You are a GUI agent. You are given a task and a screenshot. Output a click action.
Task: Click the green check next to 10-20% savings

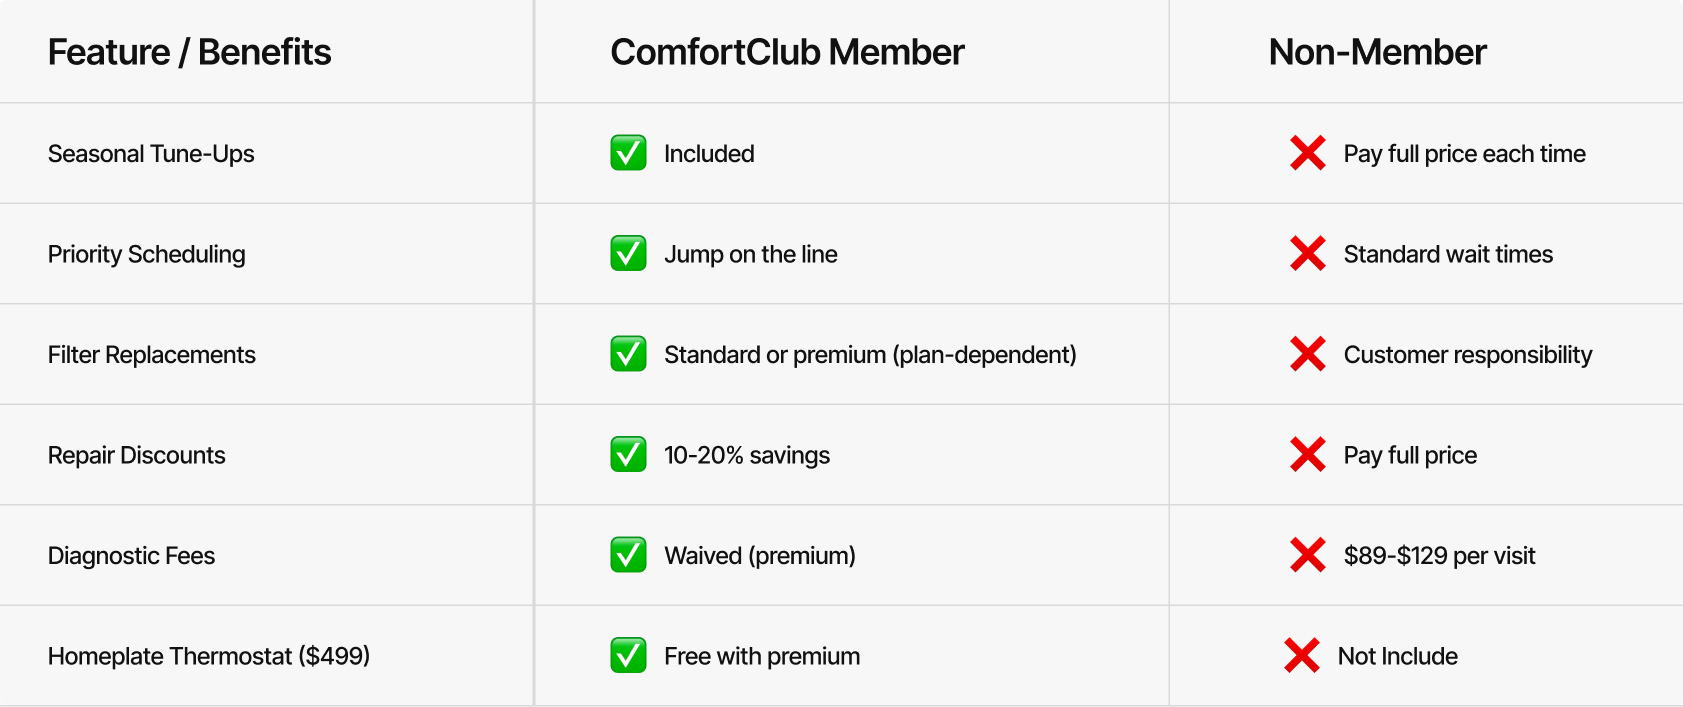[x=628, y=455]
